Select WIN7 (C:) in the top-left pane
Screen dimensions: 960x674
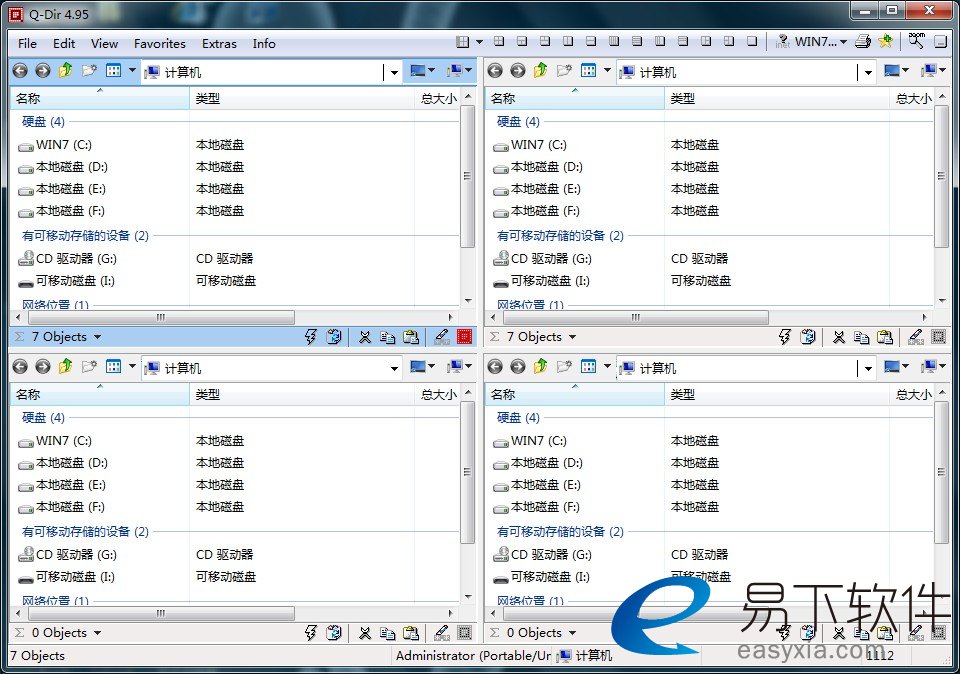click(54, 145)
